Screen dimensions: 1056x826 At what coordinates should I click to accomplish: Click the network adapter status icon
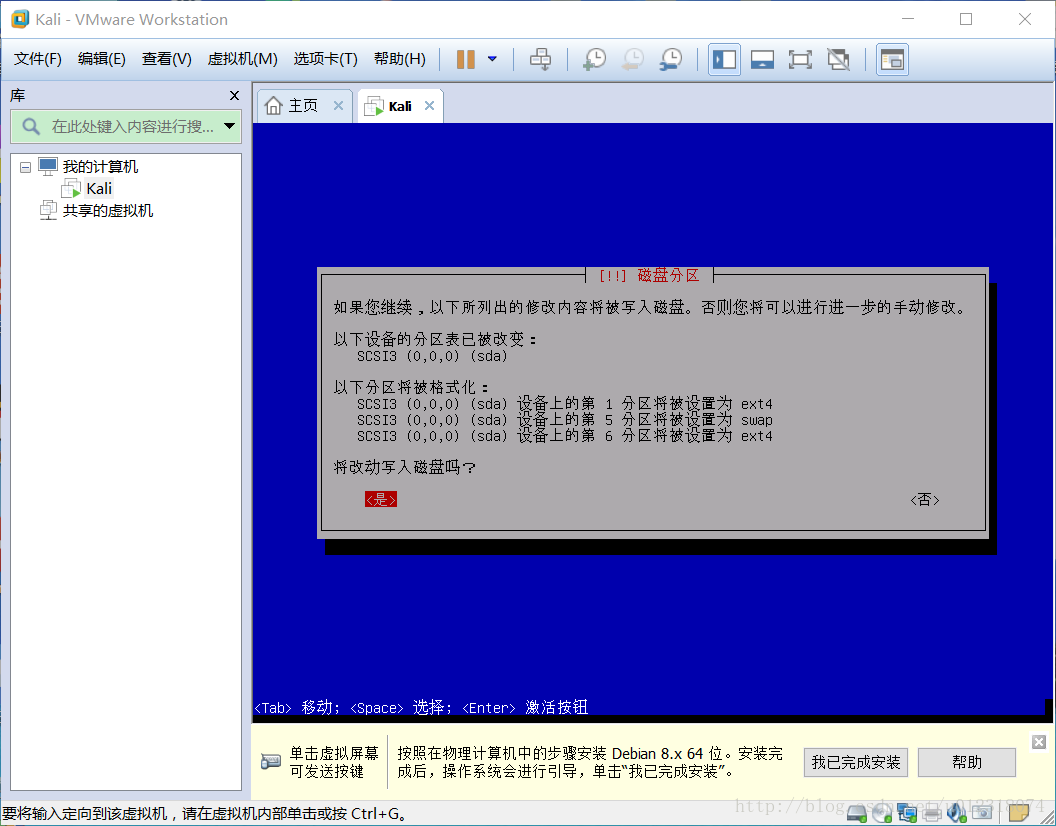906,814
